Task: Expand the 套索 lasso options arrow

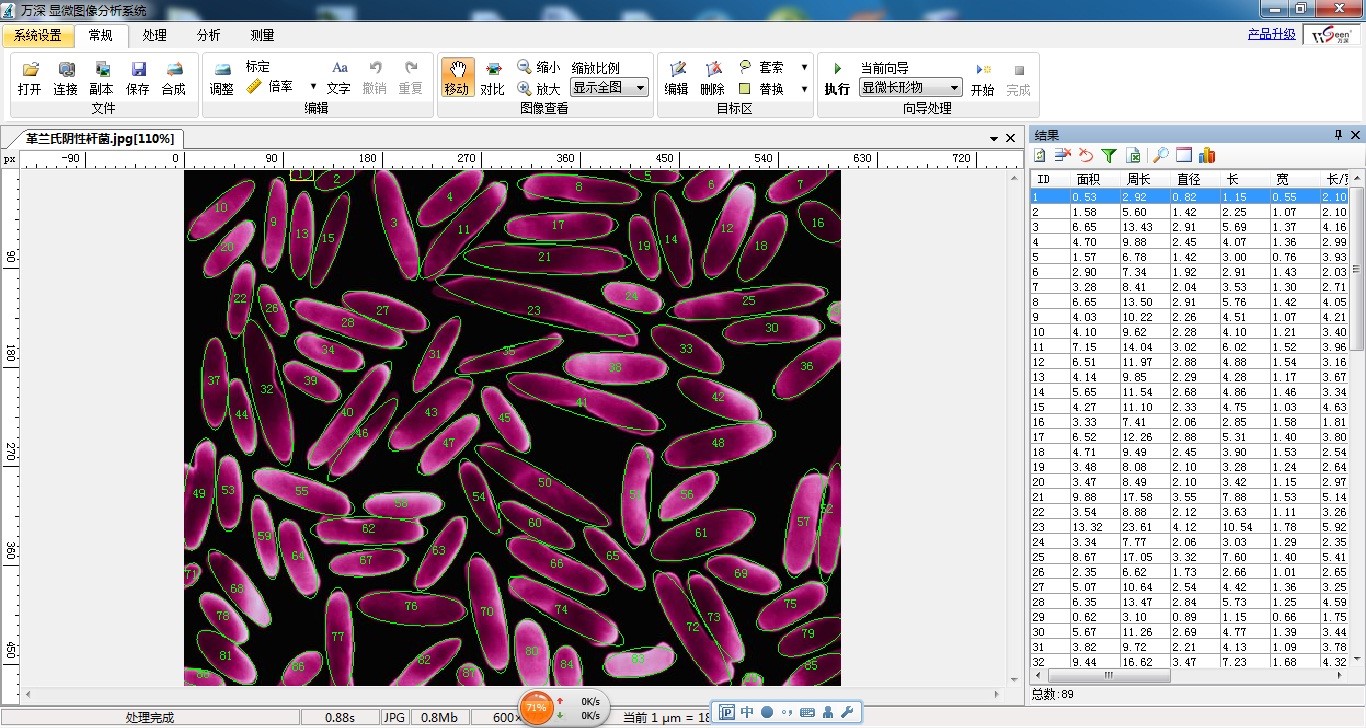Action: click(804, 67)
